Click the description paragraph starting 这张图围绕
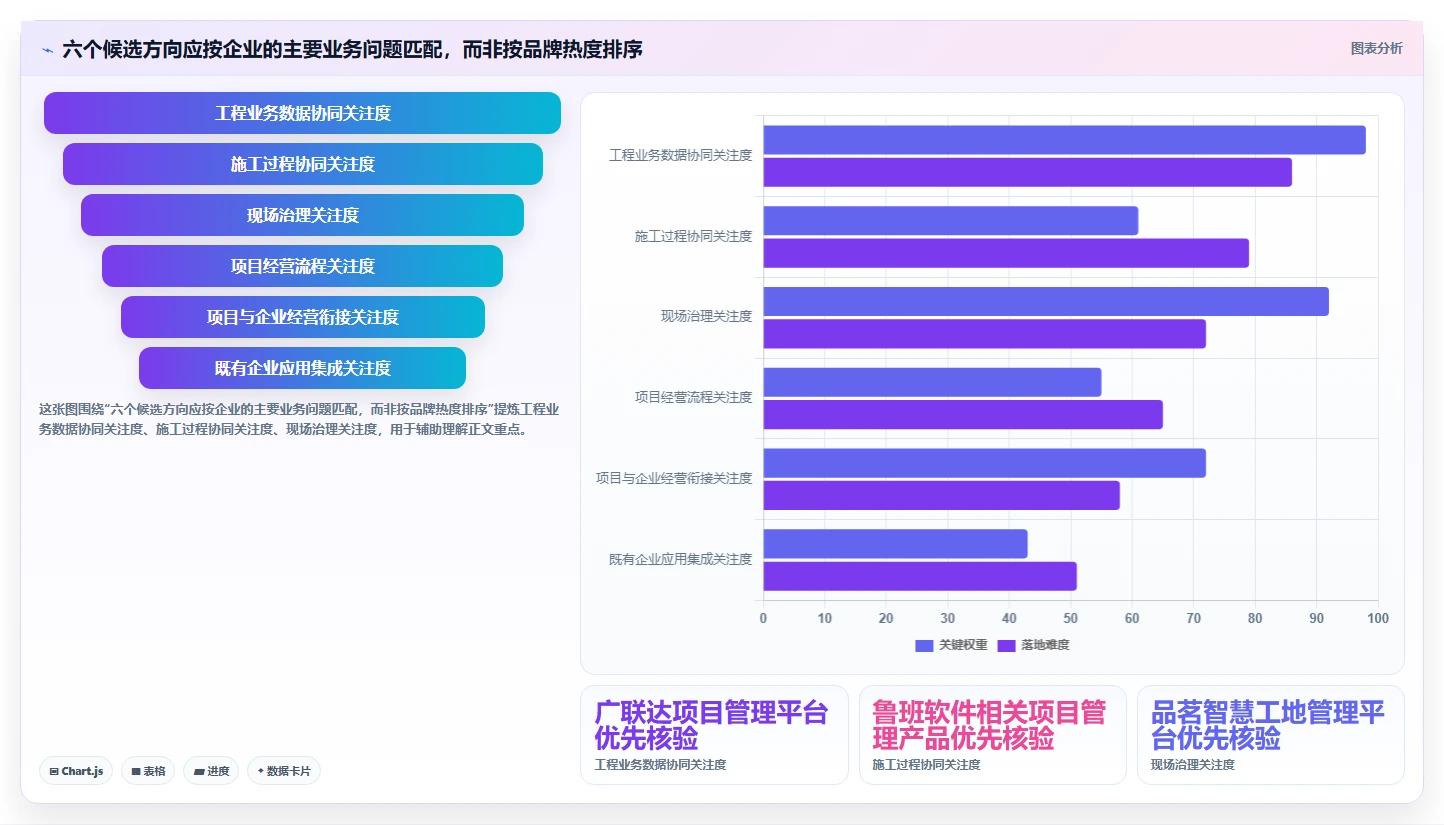This screenshot has width=1444, height=825. pos(299,419)
